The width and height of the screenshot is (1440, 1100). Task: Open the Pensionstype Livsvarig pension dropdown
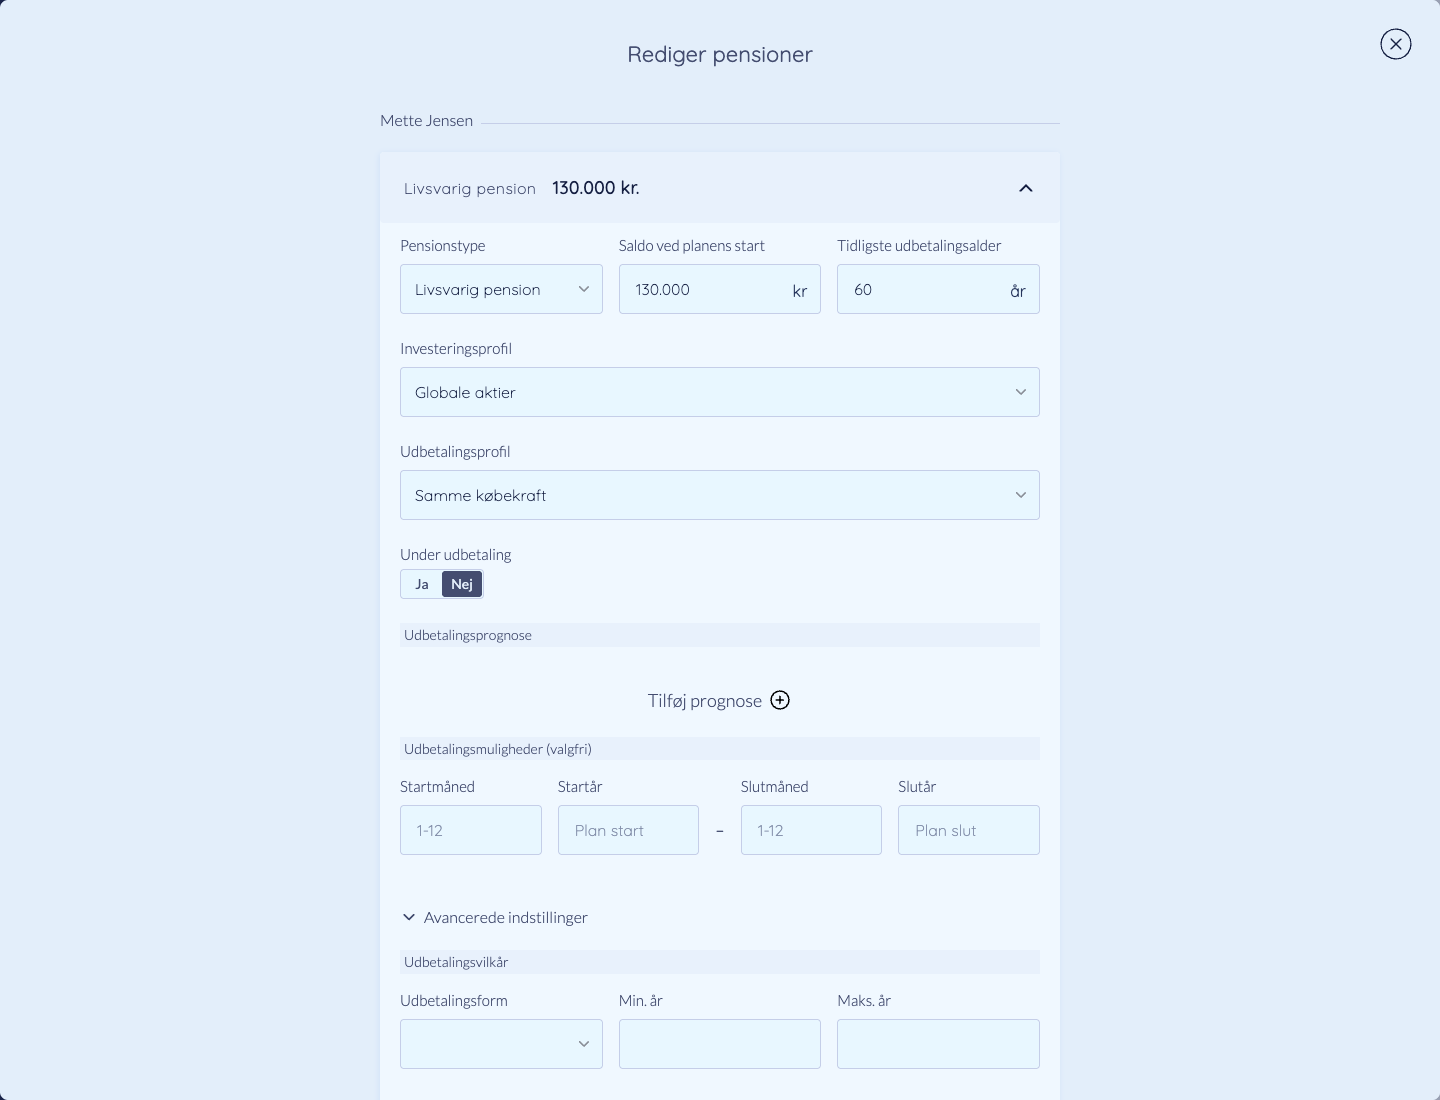(x=501, y=289)
